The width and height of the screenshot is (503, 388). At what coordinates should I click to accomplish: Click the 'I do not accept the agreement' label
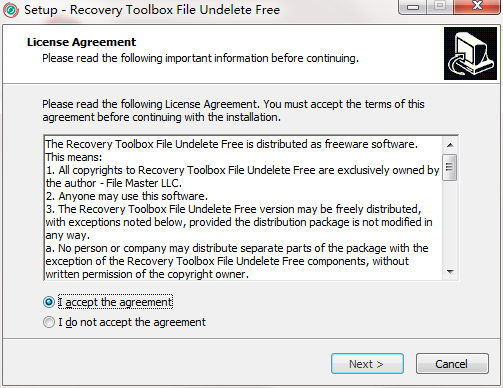pos(132,322)
